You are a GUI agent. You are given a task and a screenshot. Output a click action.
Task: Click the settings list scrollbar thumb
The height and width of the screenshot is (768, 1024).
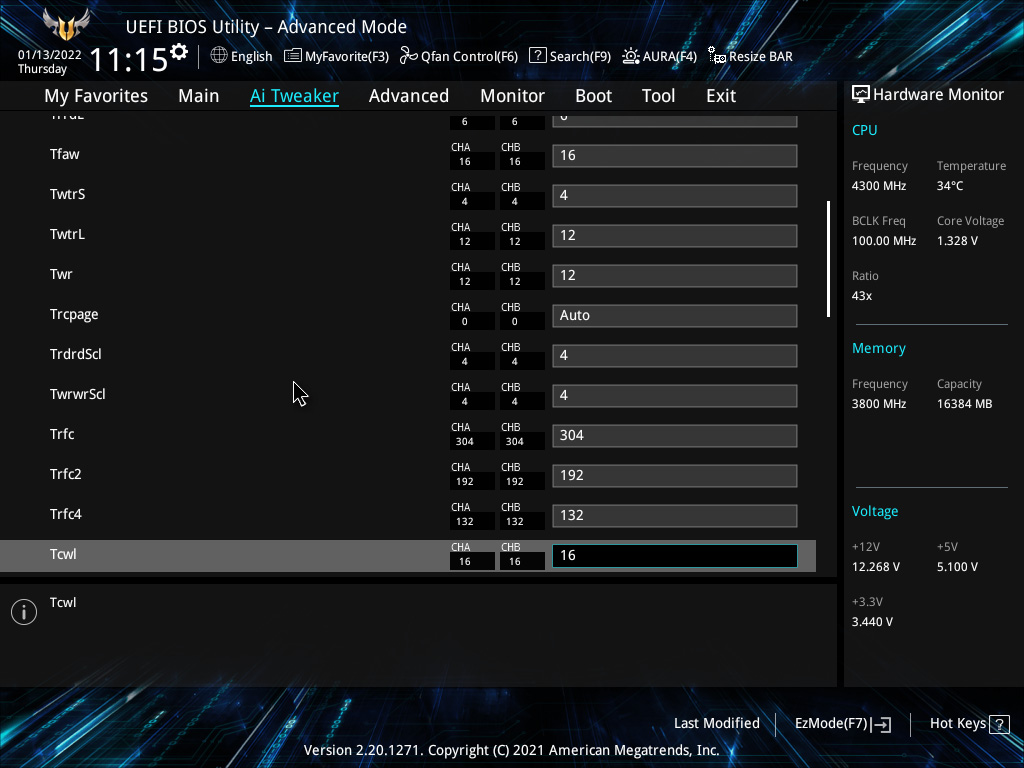[x=828, y=259]
